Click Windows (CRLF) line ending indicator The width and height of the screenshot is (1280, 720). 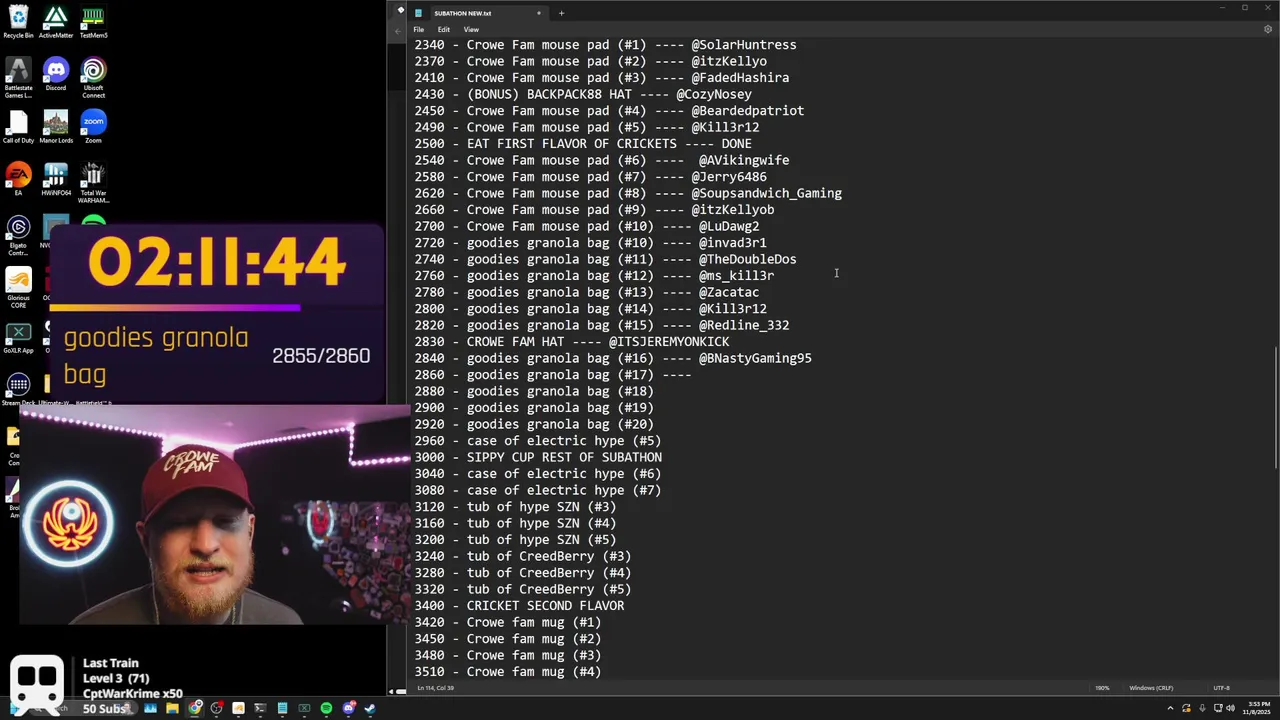click(x=1151, y=688)
